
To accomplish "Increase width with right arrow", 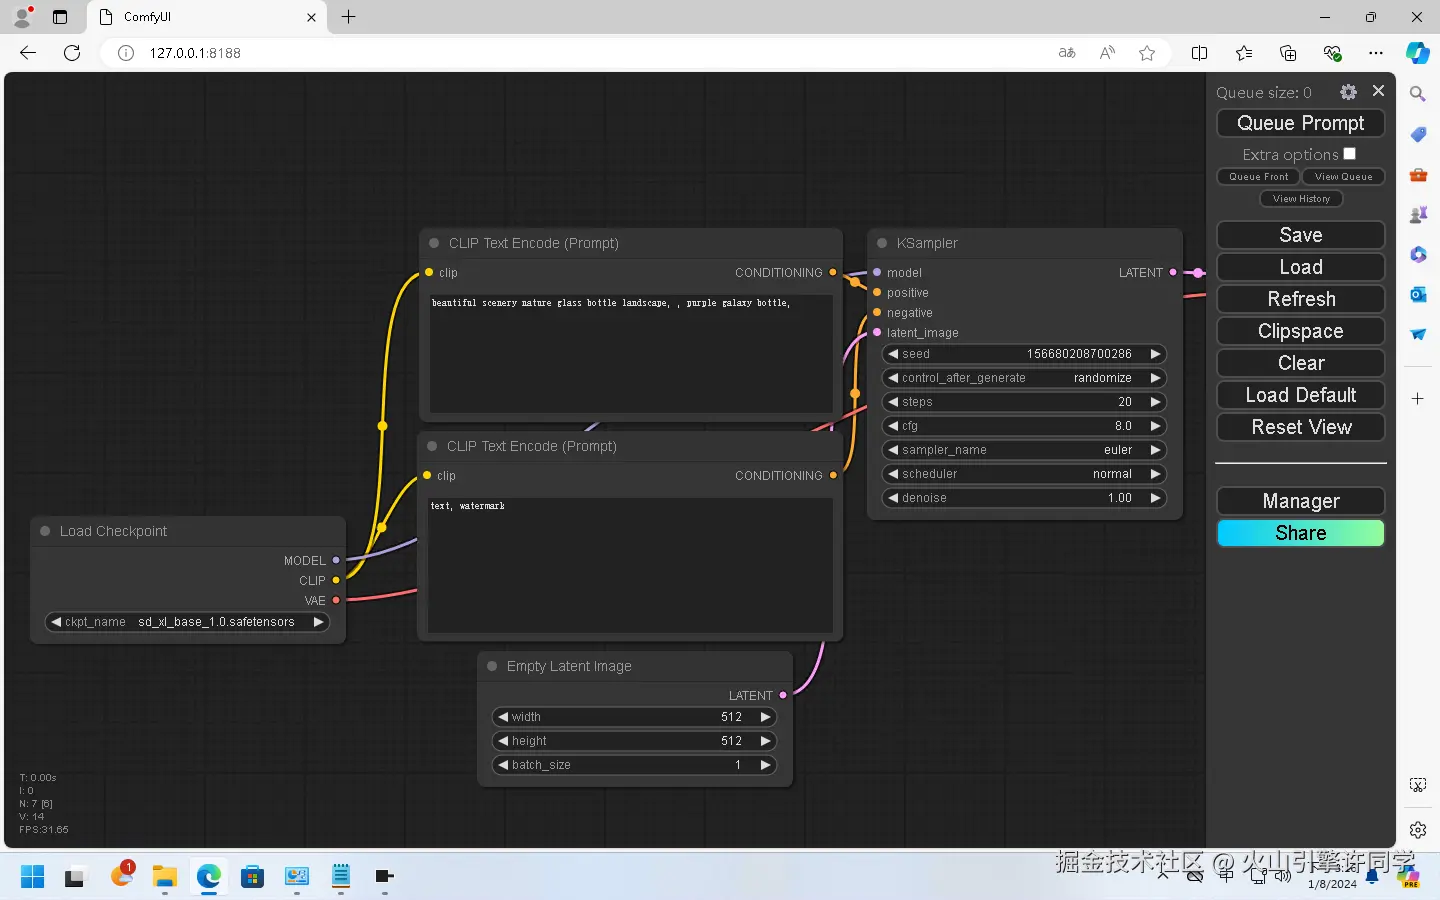I will (765, 717).
